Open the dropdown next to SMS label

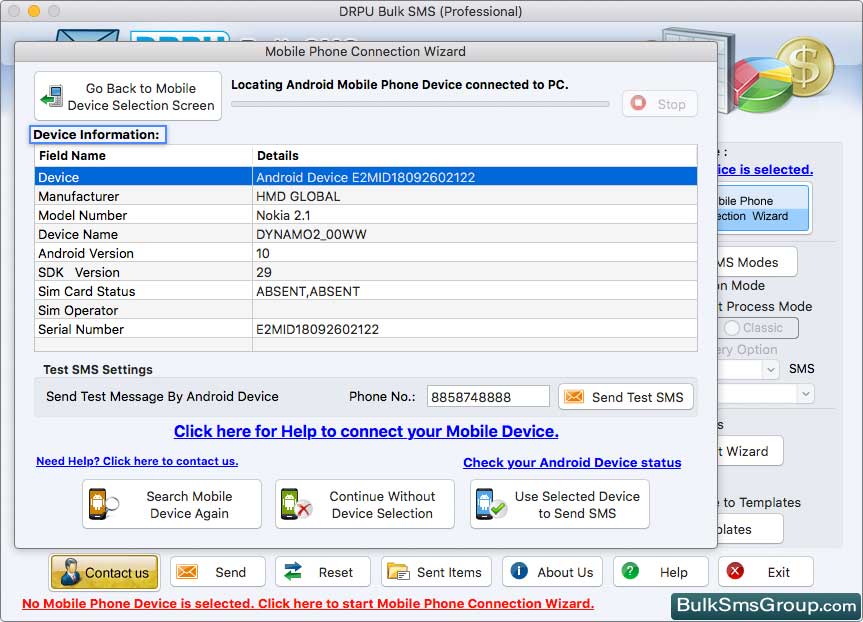click(x=771, y=369)
